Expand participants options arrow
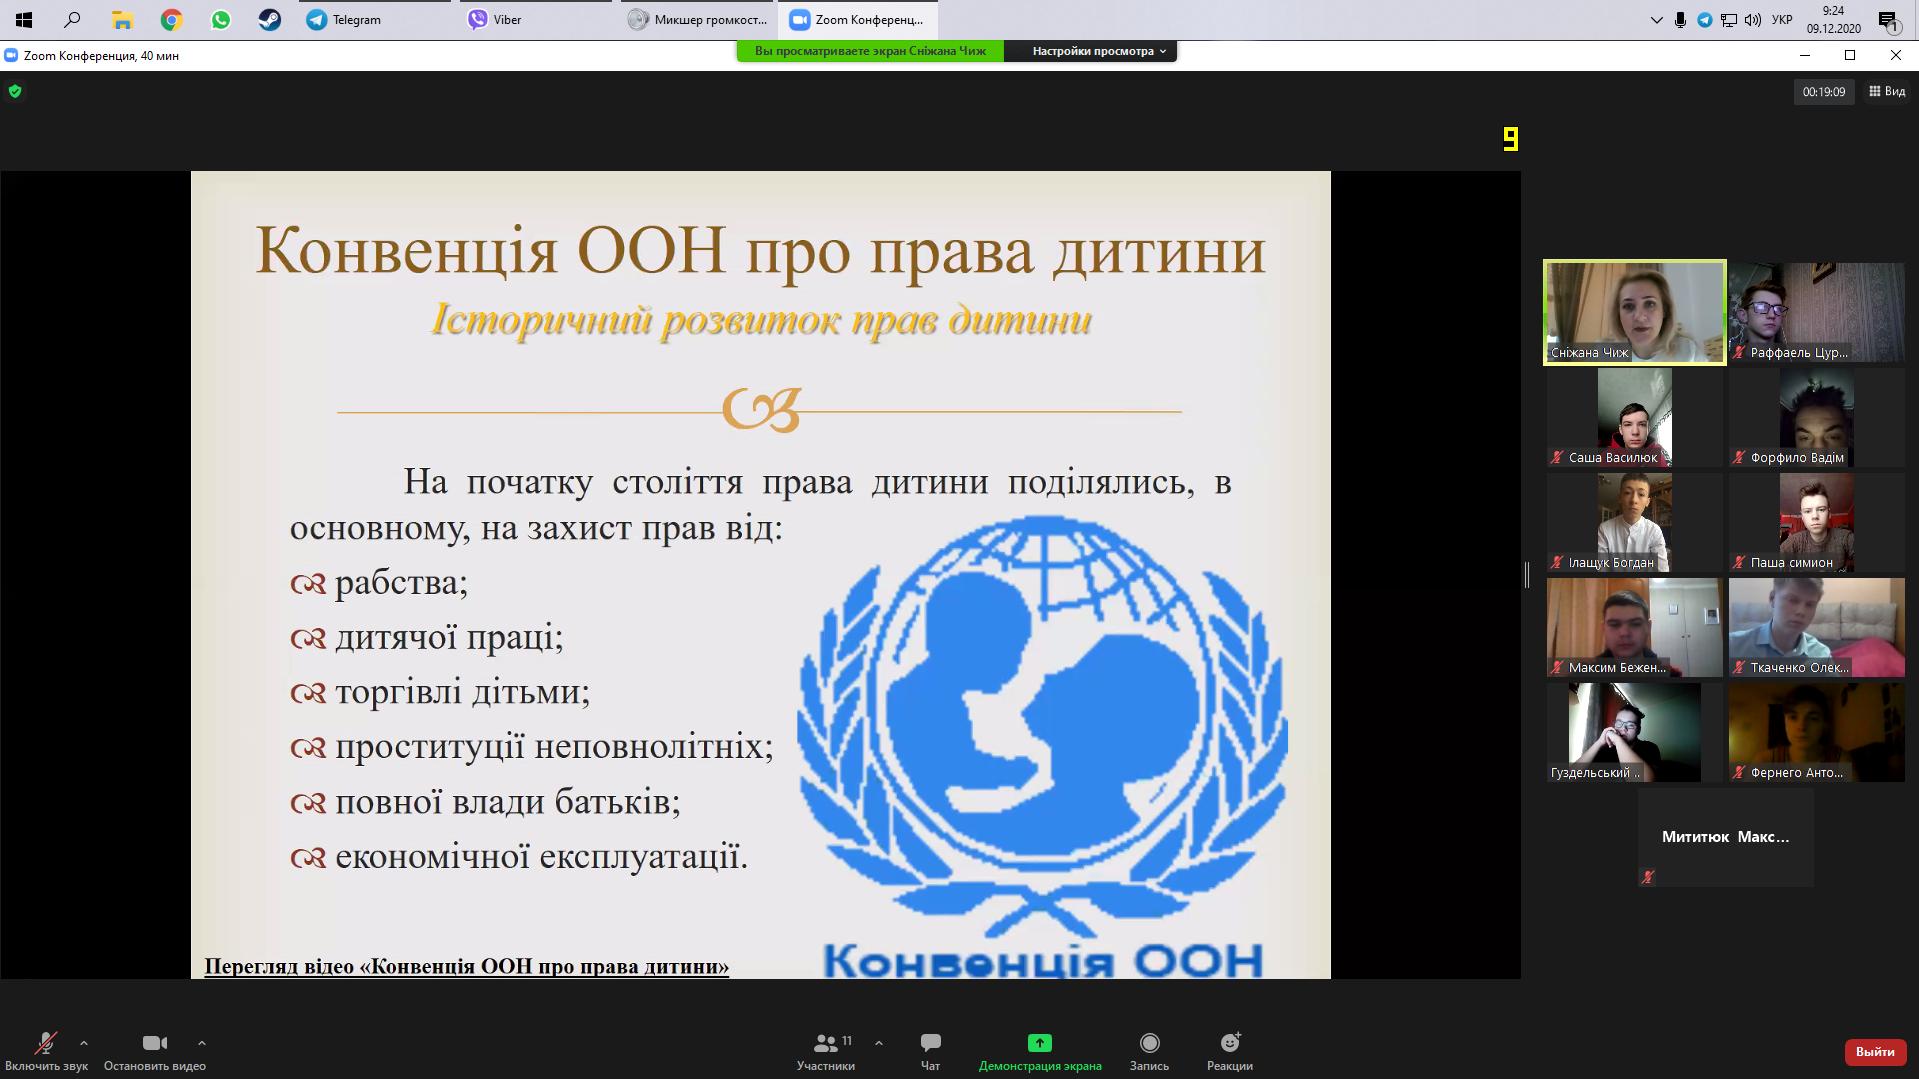Viewport: 1919px width, 1079px height. (879, 1043)
